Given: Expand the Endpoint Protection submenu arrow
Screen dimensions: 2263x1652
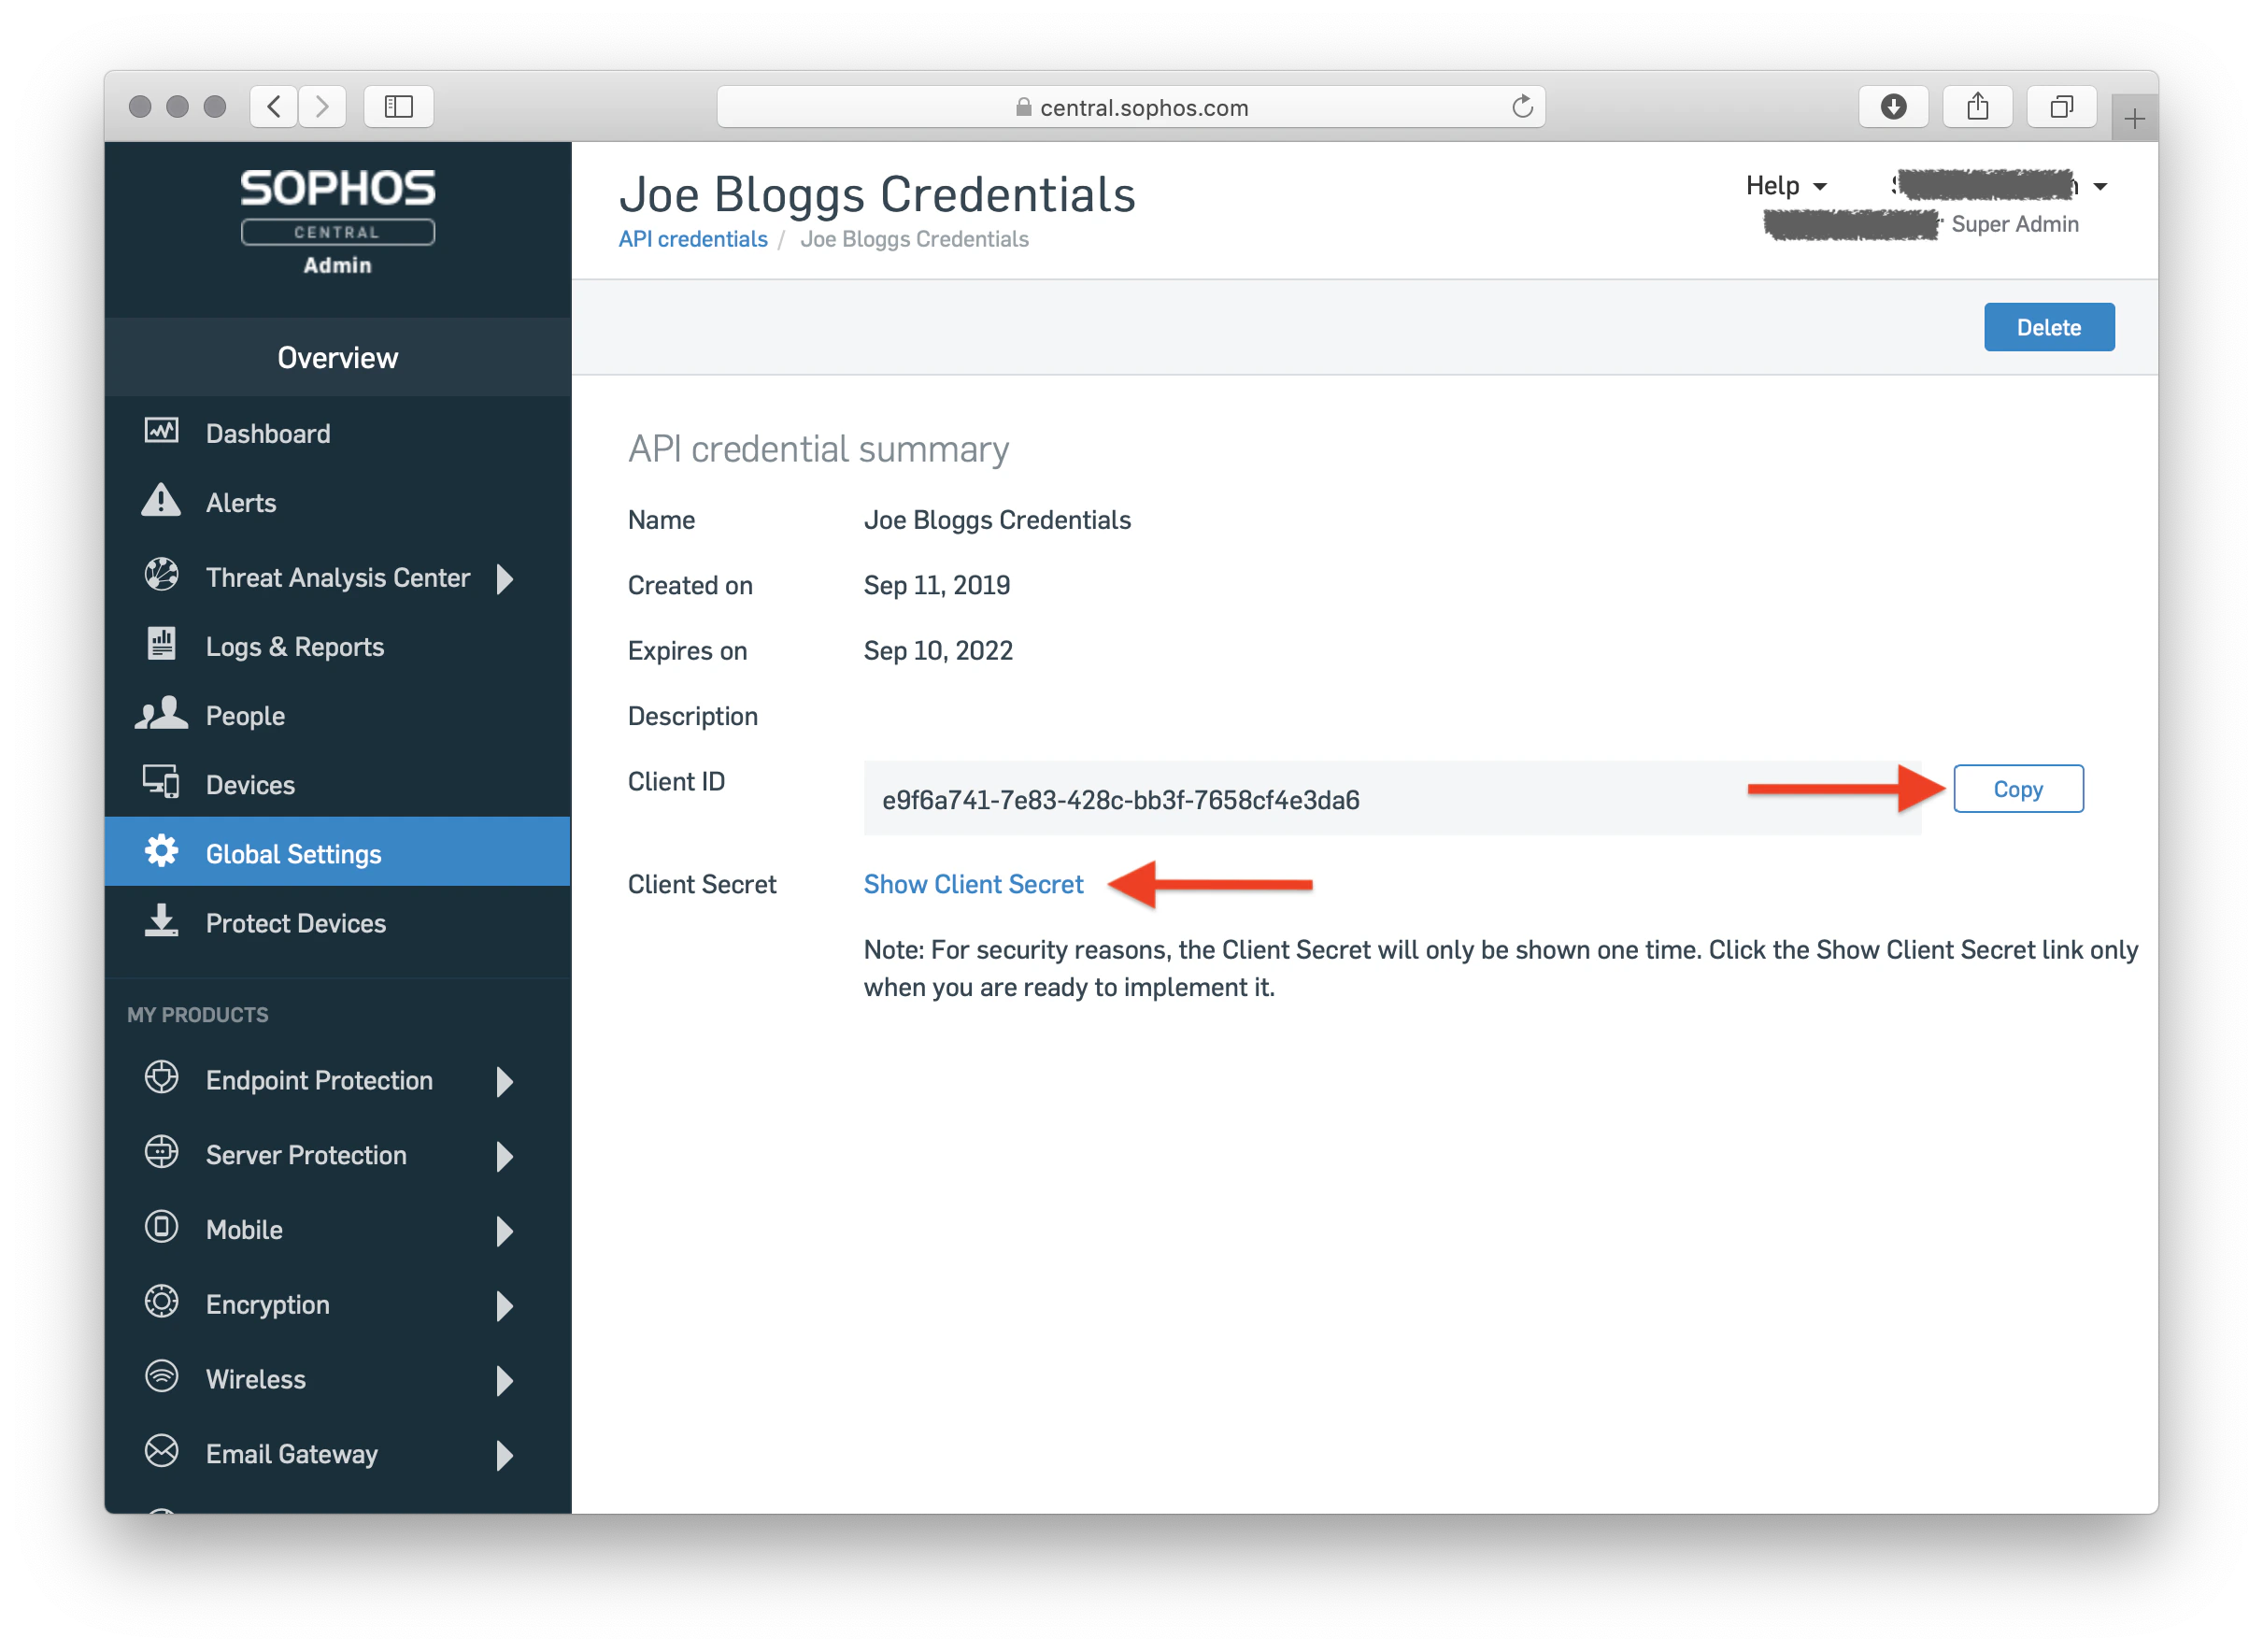Looking at the screenshot, I should tap(505, 1081).
